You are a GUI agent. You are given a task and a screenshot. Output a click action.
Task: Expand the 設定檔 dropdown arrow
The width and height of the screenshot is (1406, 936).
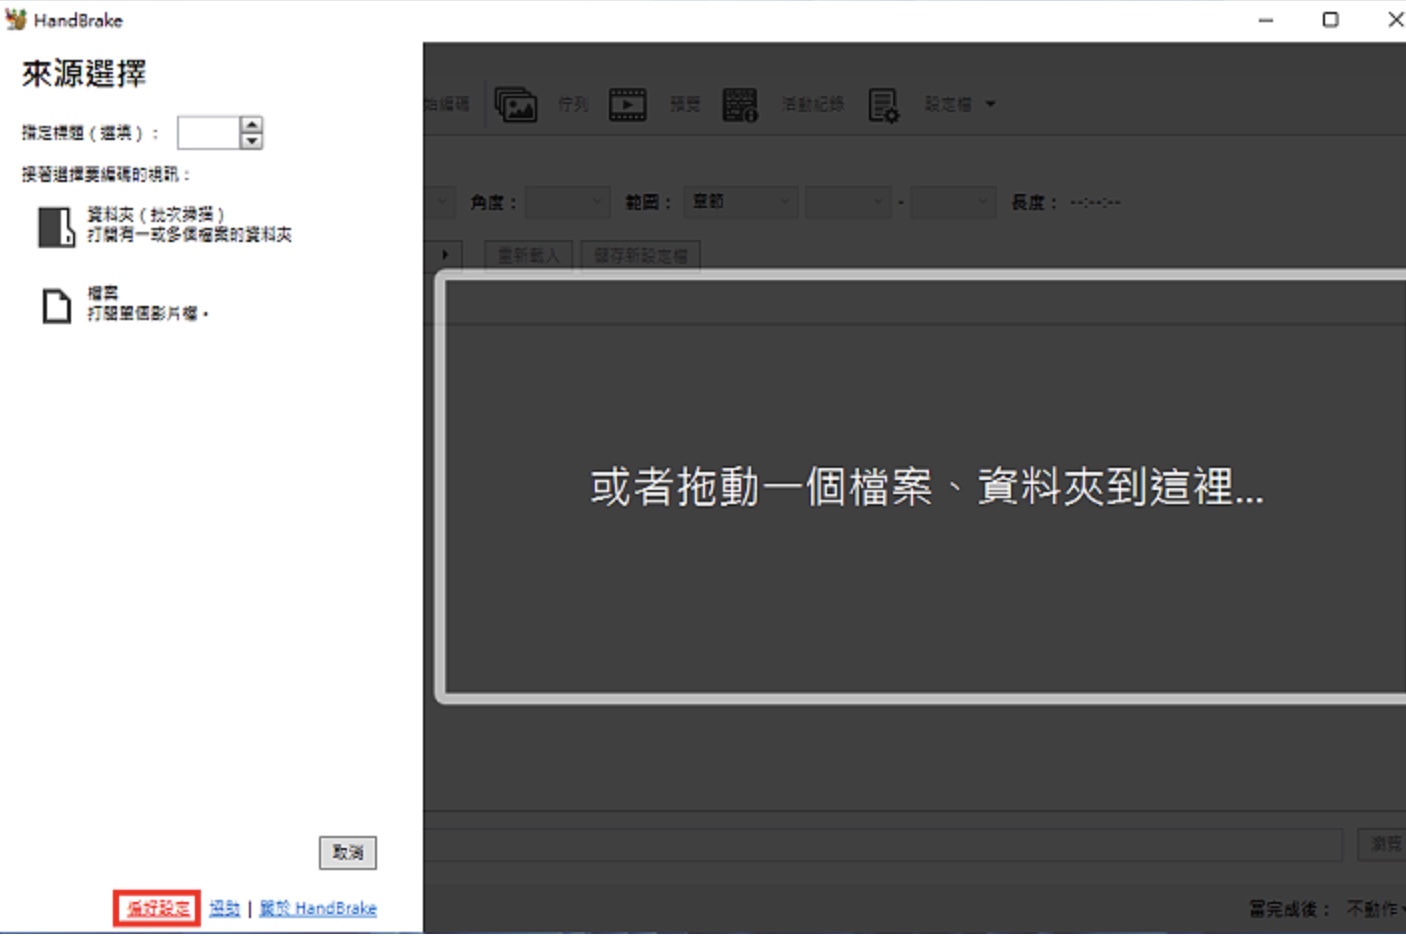[990, 104]
